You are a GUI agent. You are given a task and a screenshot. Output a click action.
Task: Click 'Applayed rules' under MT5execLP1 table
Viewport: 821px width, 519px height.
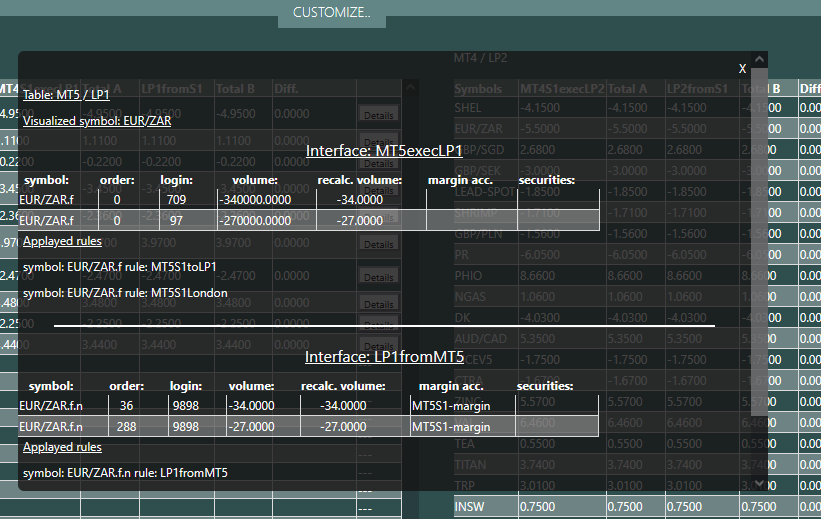[x=62, y=241]
